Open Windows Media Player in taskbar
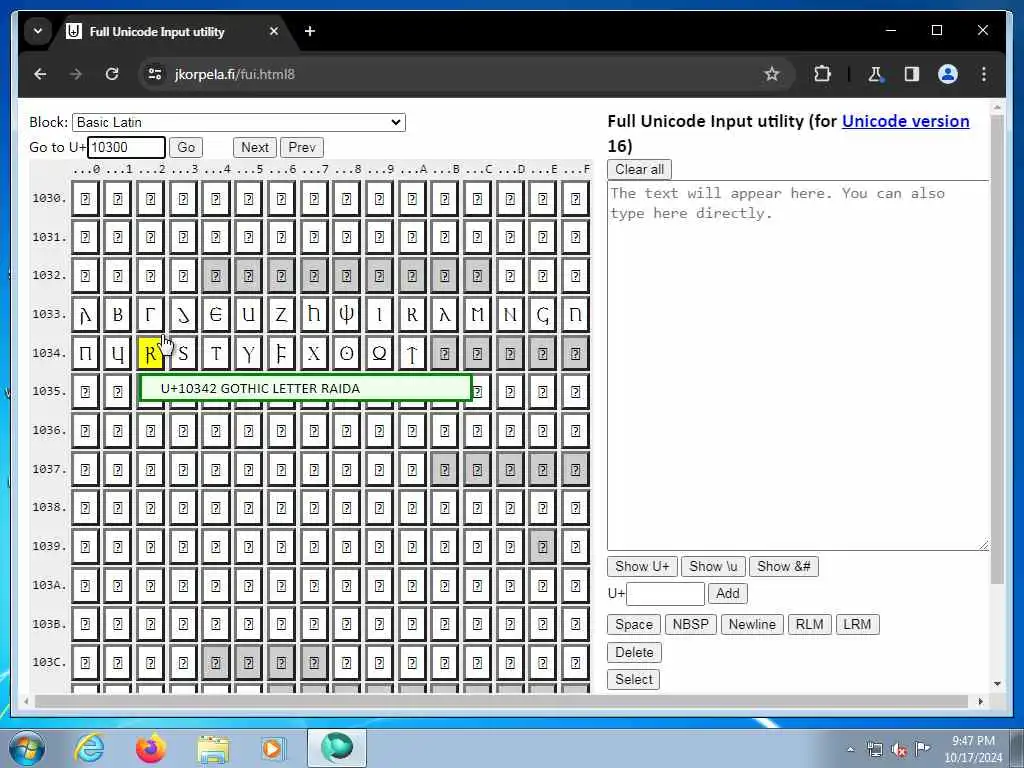 point(273,748)
